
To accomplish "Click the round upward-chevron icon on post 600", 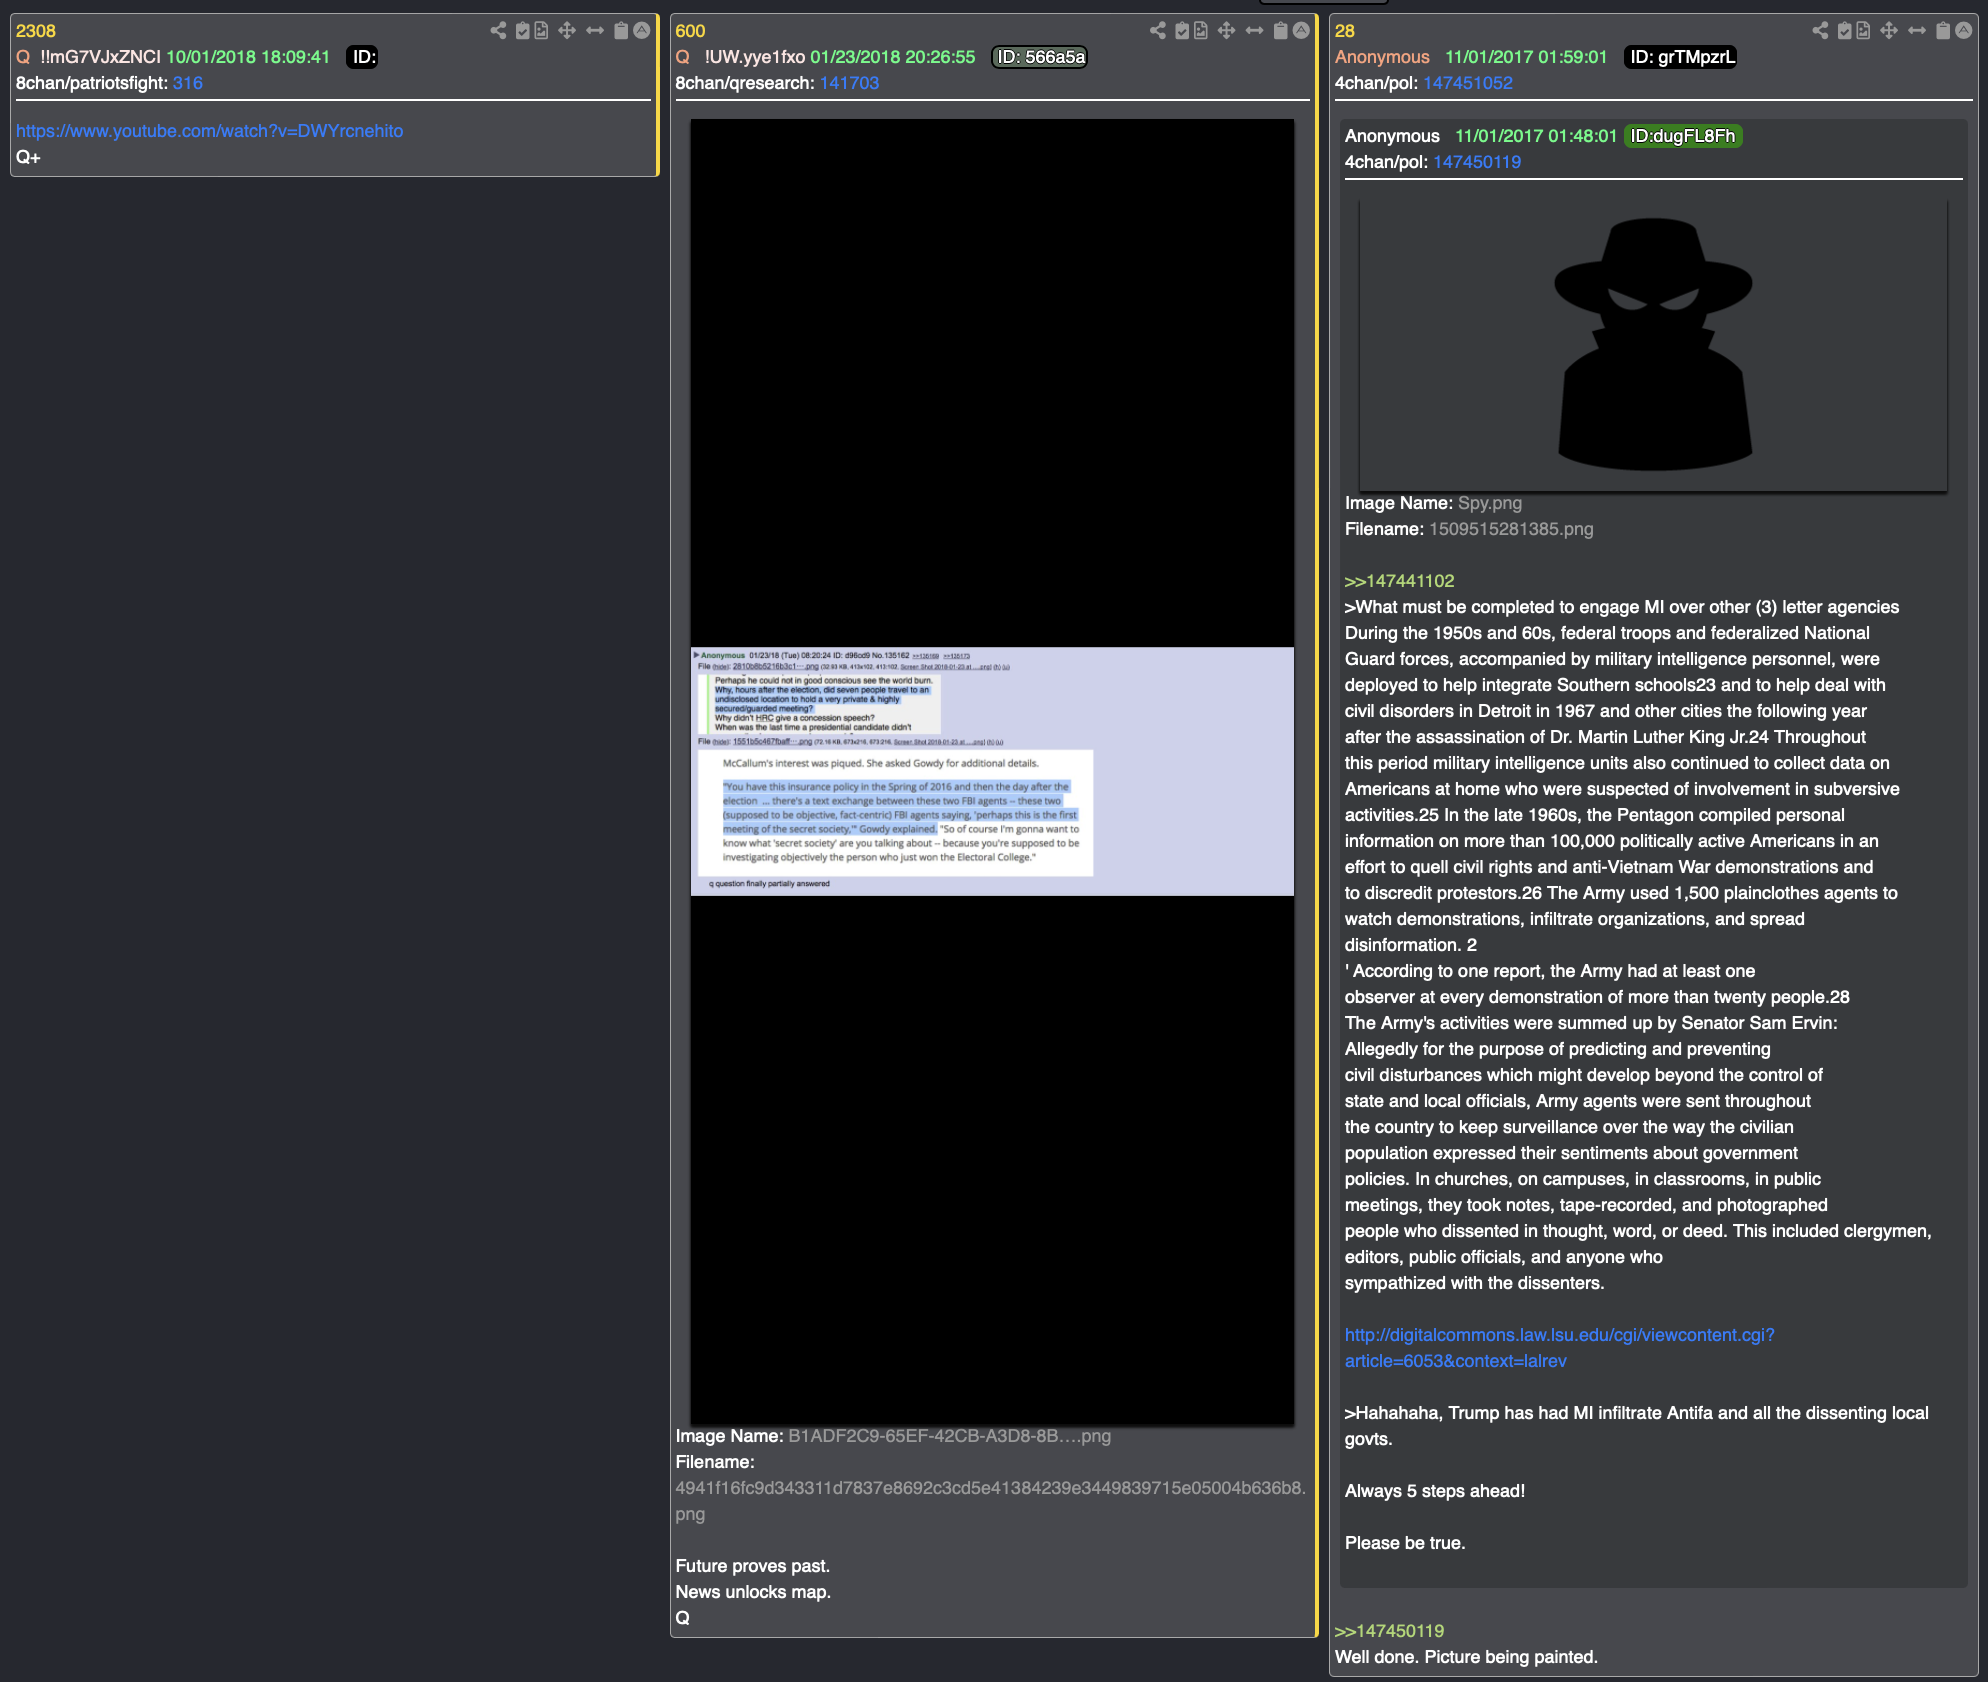I will click(1301, 31).
